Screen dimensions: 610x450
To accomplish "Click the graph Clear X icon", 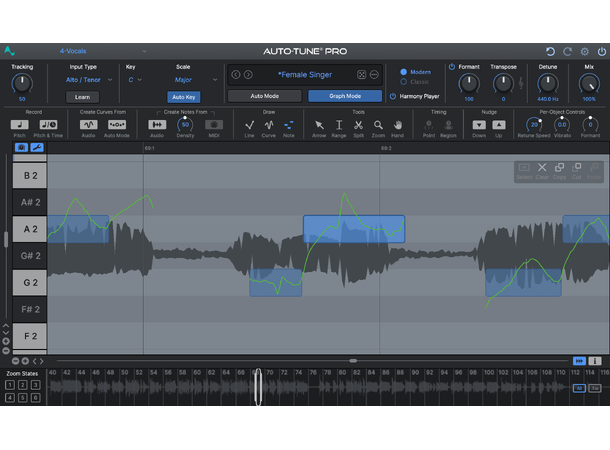I will click(x=542, y=167).
